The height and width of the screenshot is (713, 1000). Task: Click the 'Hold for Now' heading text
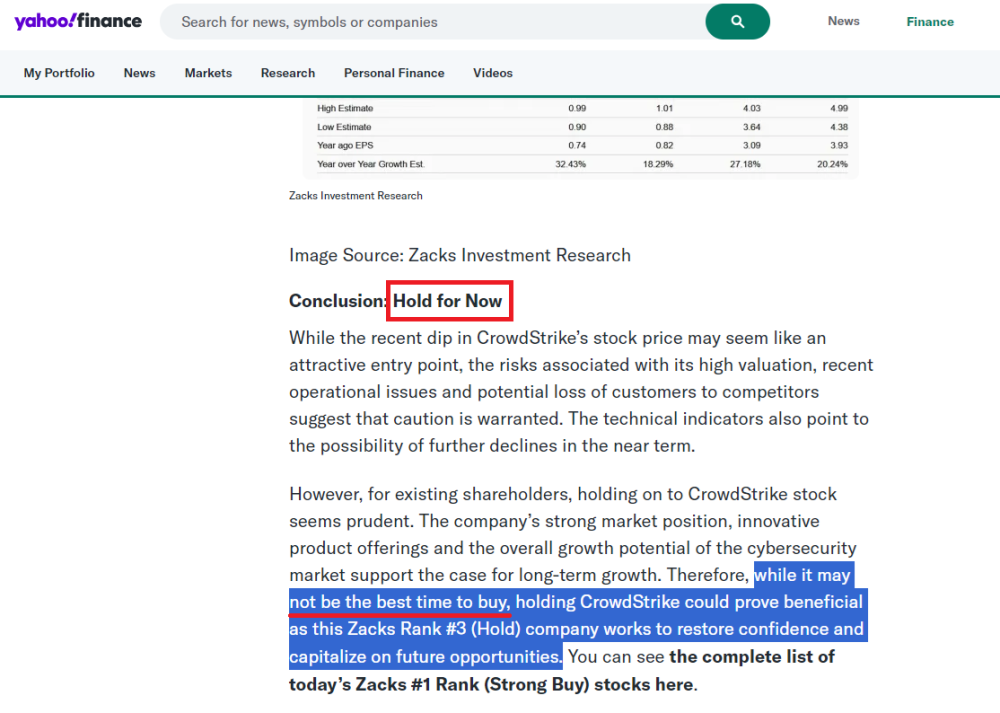click(x=447, y=301)
